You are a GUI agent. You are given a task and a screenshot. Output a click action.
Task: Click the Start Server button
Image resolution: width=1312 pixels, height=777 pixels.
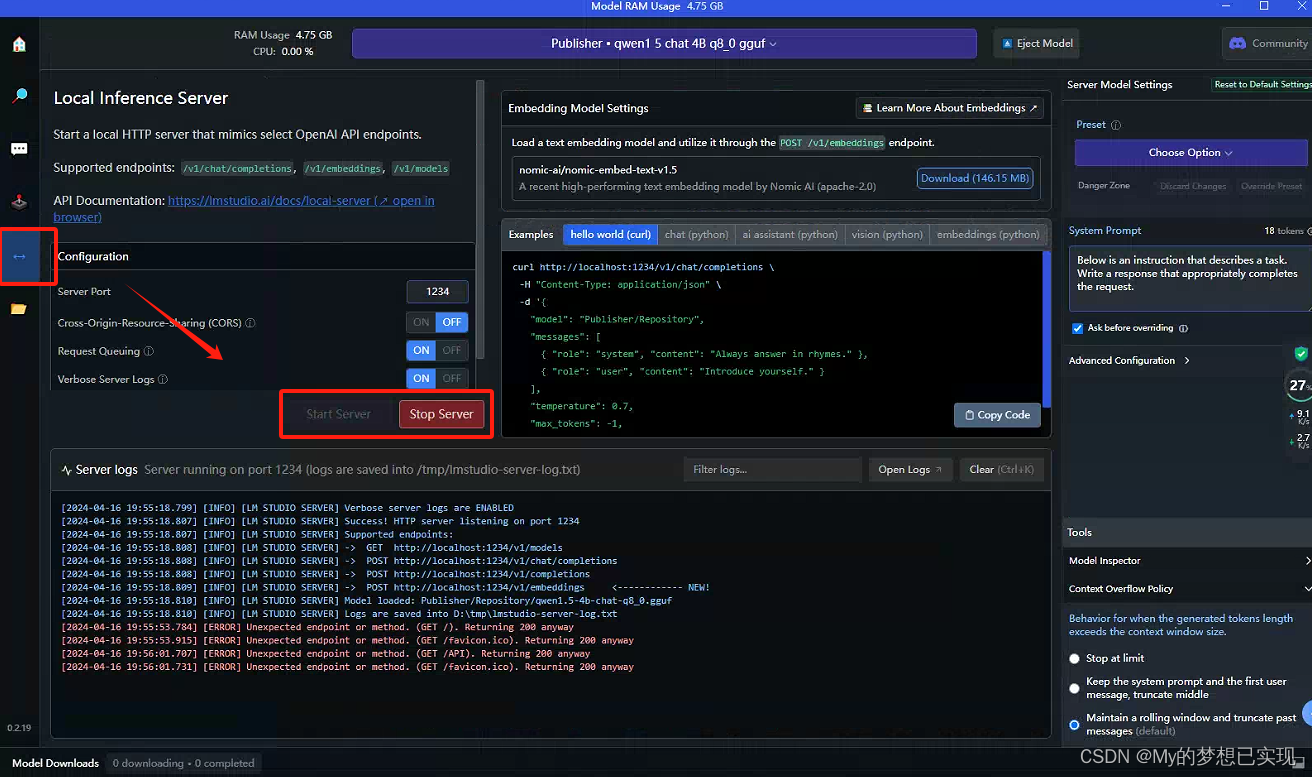(338, 414)
